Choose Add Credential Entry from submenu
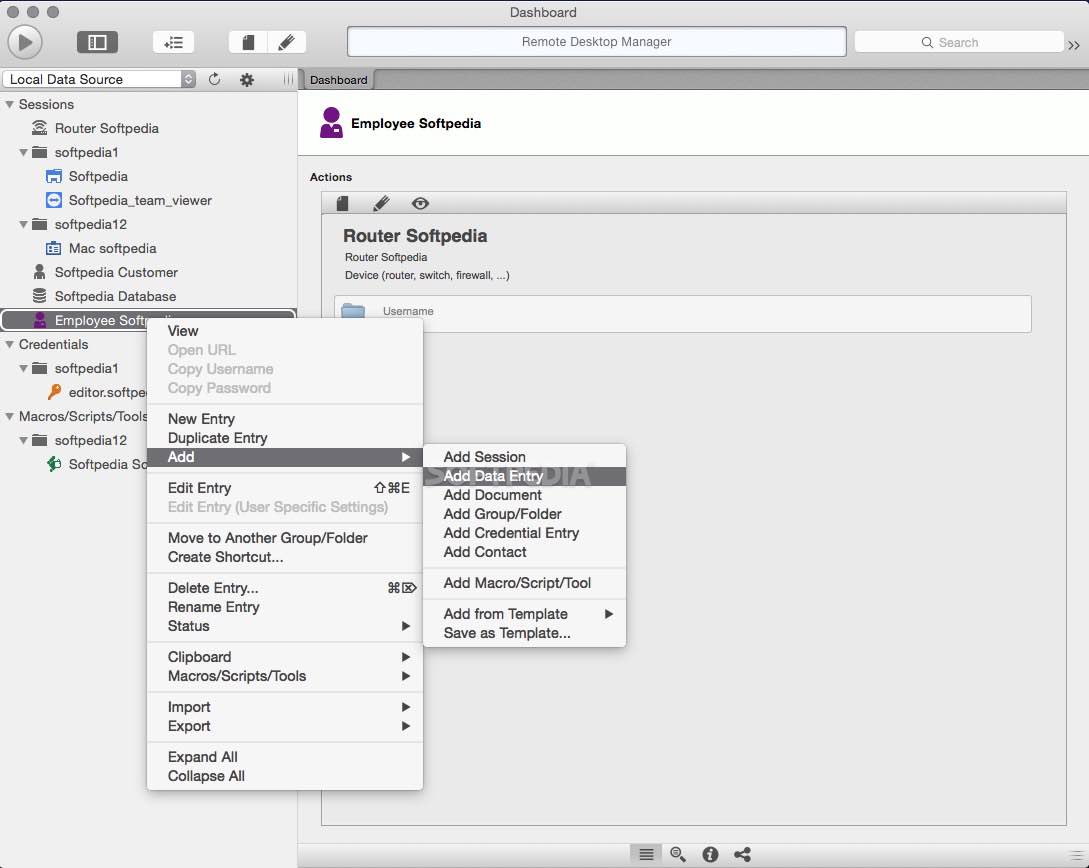This screenshot has height=868, width=1089. click(x=524, y=533)
